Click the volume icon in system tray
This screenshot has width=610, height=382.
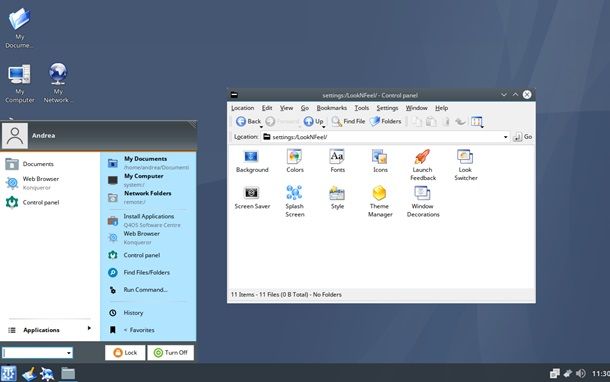tap(581, 373)
